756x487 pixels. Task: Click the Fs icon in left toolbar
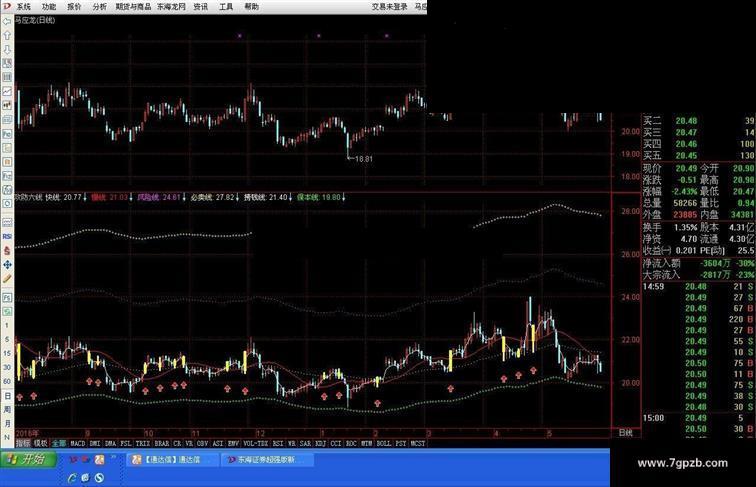pos(7,298)
